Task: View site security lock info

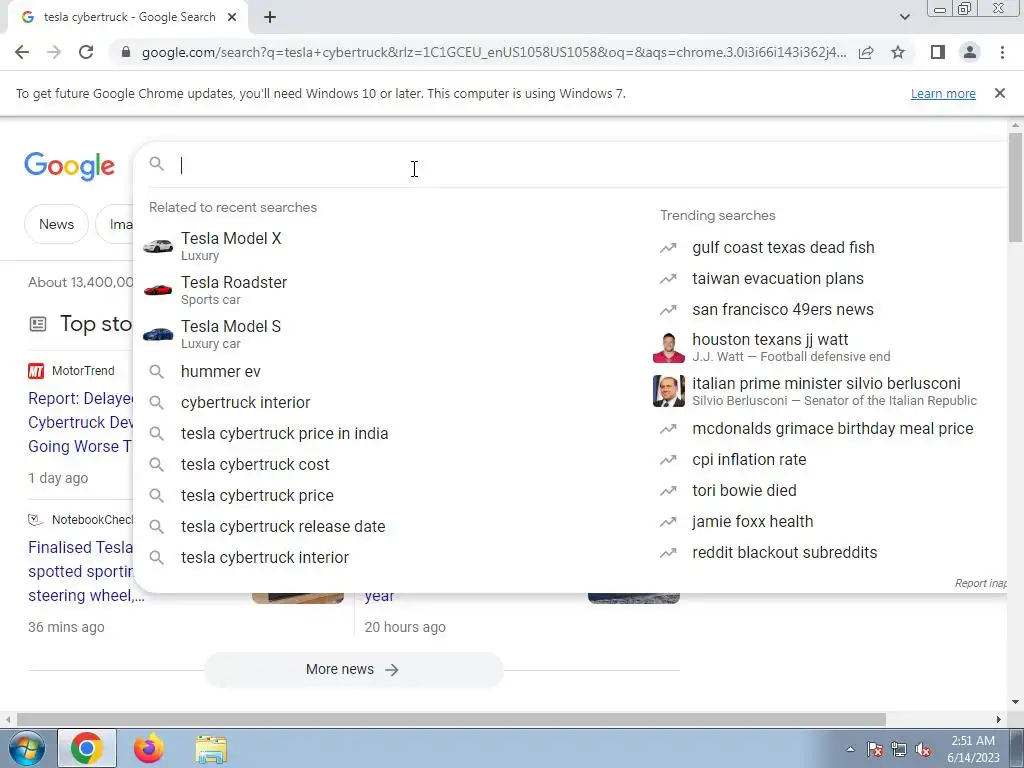Action: [126, 52]
